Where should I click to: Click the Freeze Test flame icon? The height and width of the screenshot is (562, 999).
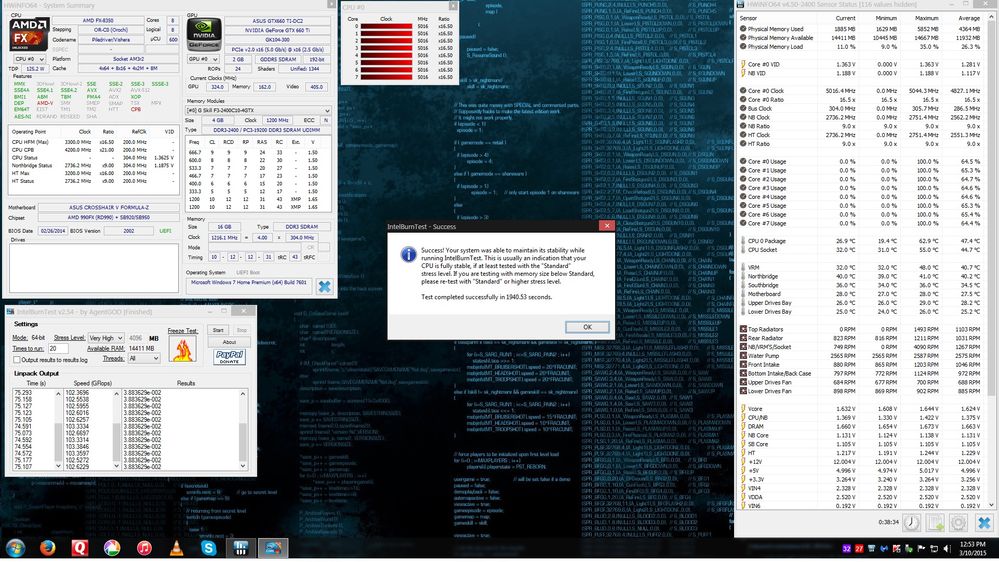point(182,349)
